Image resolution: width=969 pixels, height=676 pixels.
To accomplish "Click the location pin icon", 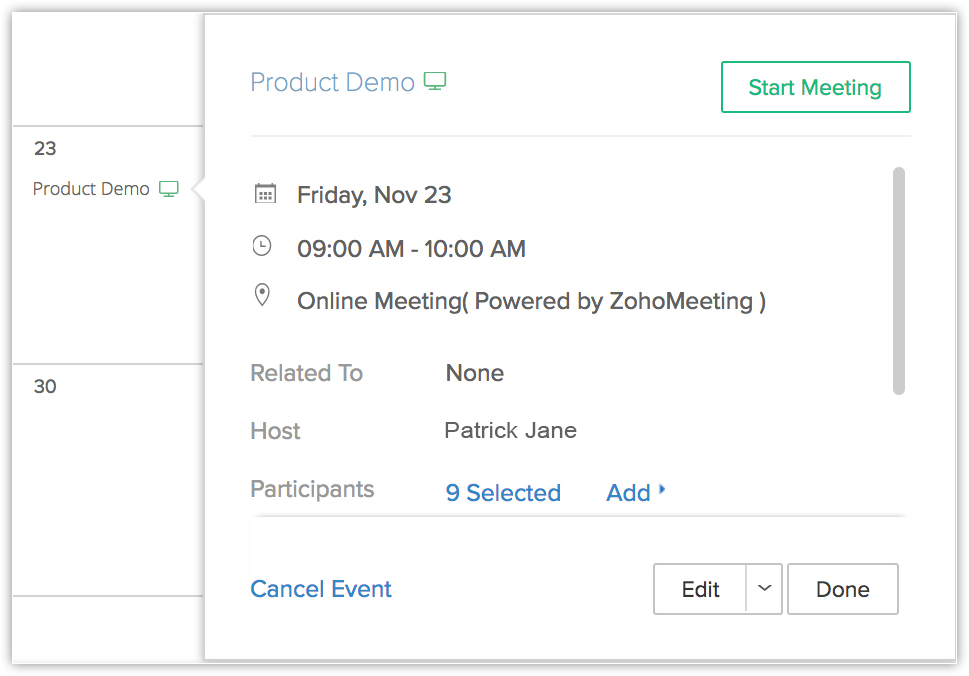I will coord(262,296).
